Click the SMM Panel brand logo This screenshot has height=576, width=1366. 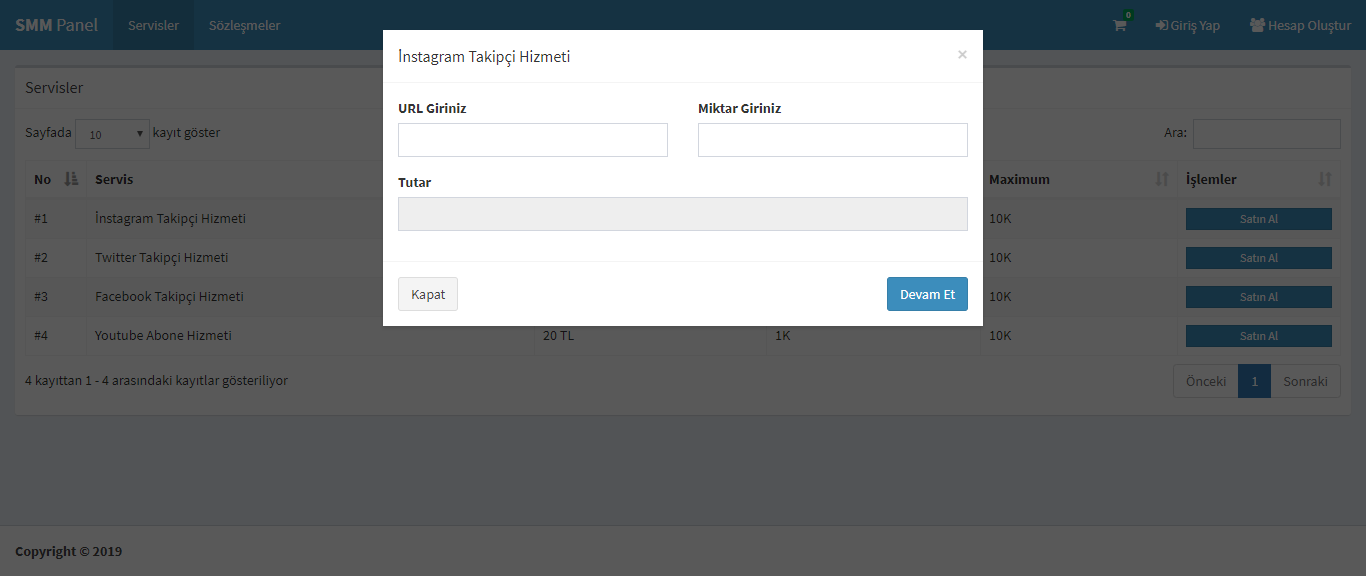point(56,25)
